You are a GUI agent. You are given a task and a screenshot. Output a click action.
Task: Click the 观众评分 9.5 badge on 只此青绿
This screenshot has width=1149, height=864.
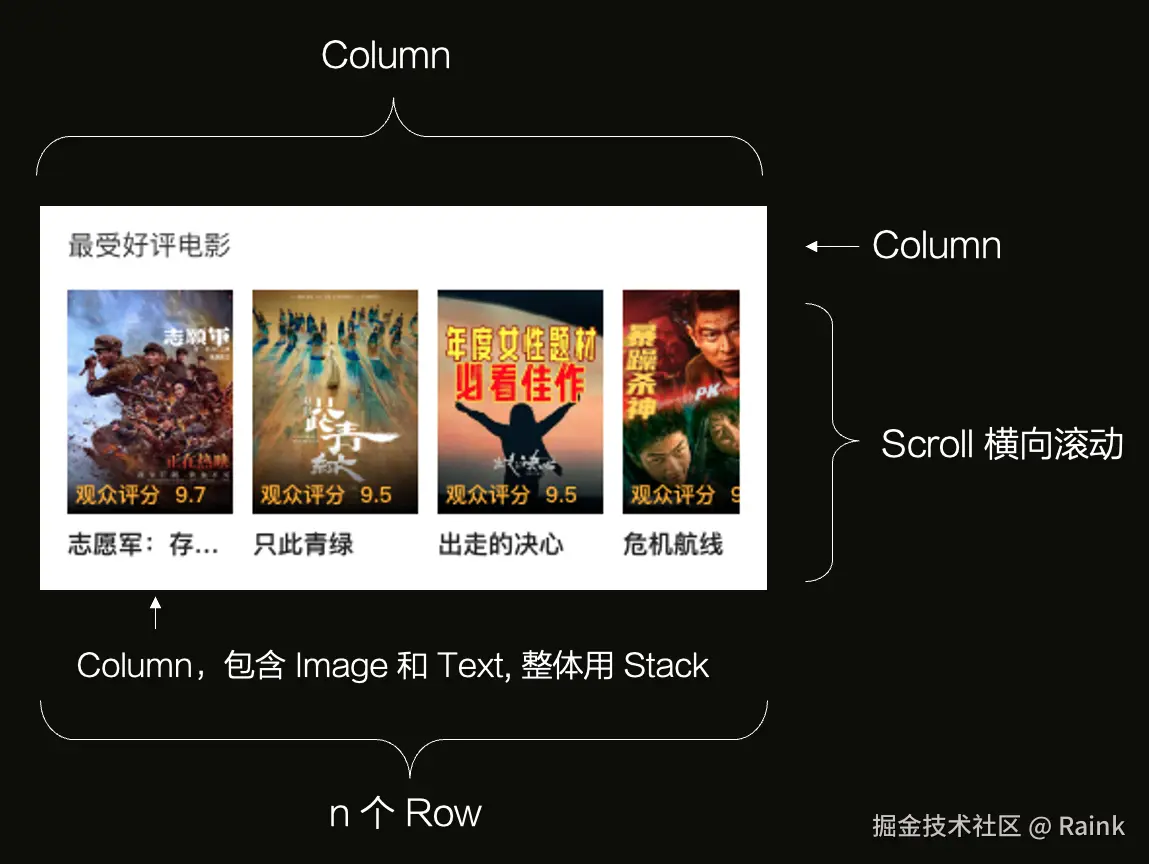pos(326,495)
